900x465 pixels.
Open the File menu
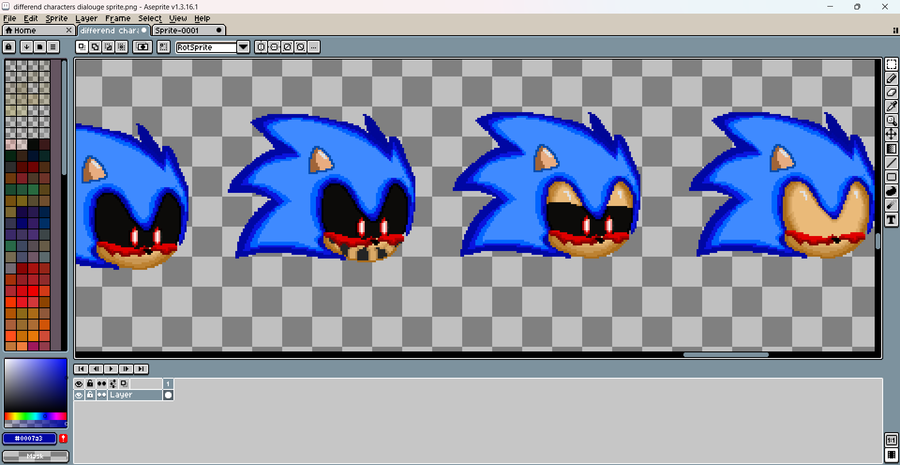9,18
